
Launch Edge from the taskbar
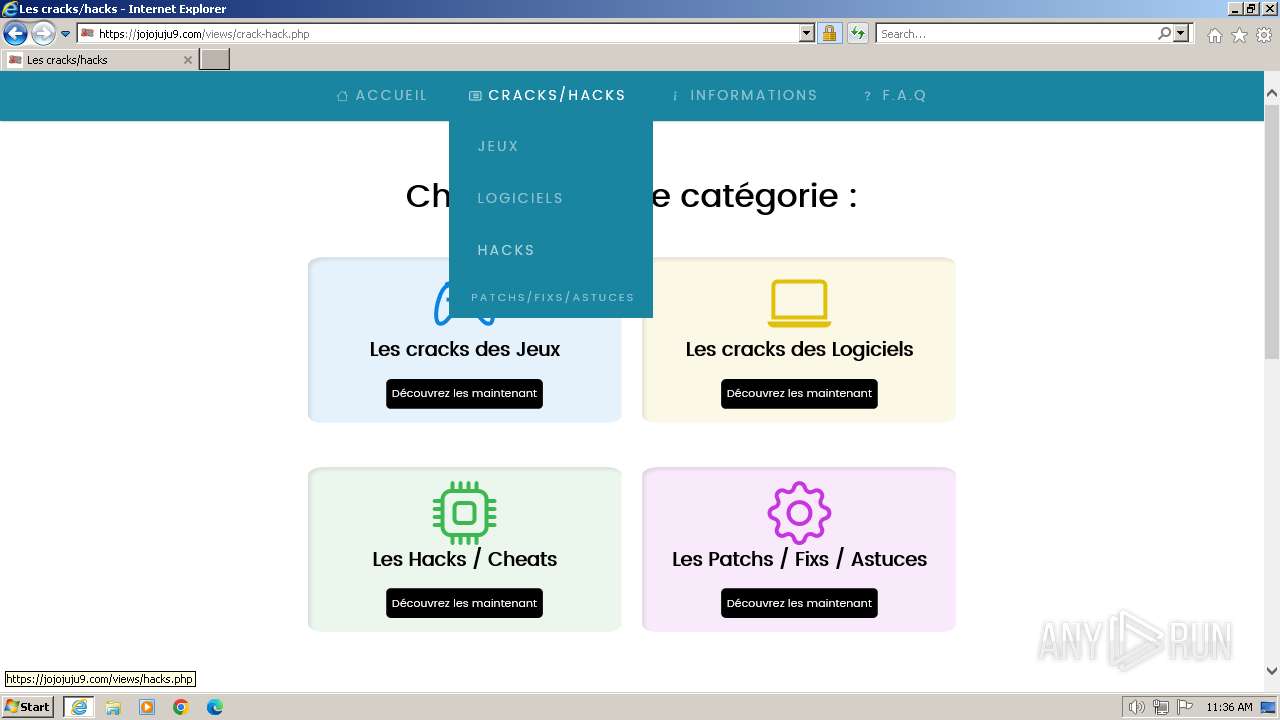[215, 707]
